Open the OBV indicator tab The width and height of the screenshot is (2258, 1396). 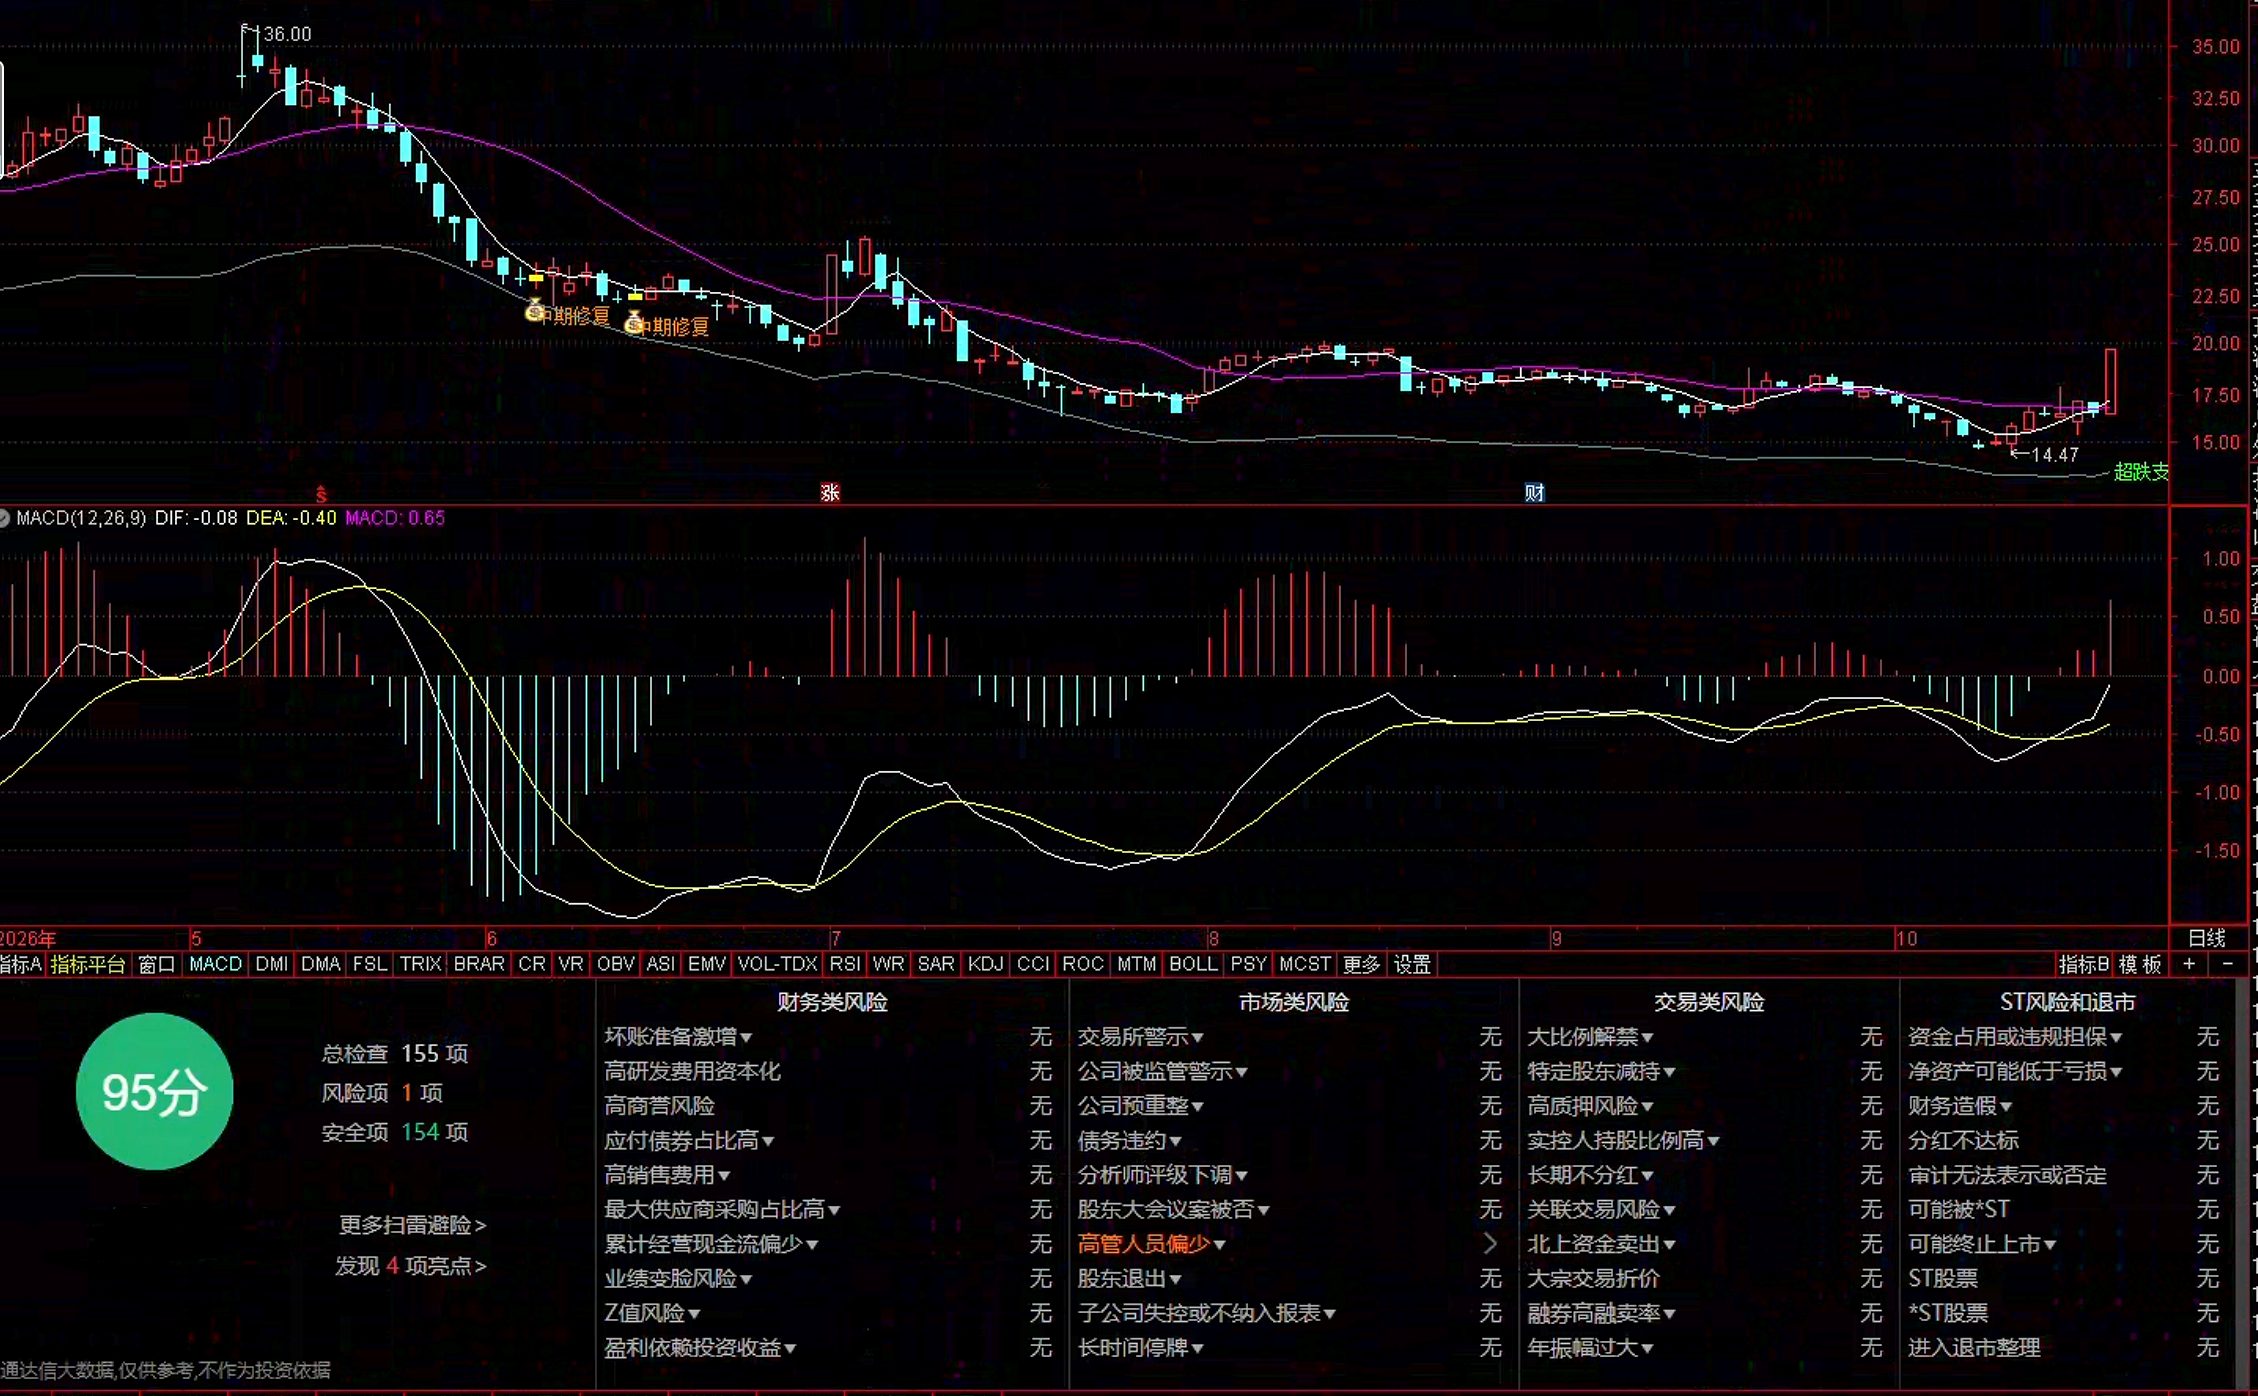tap(616, 964)
